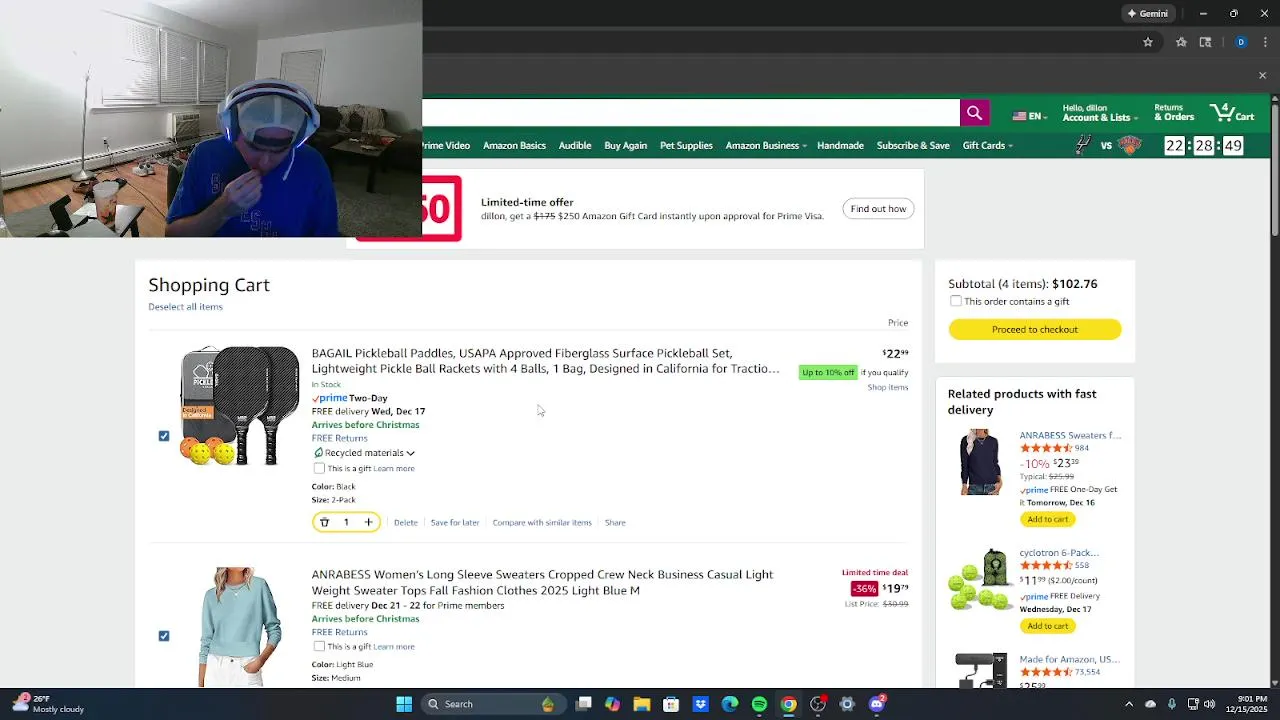Open the pickleball paddles product thumbnail
The image size is (1280, 720).
pos(240,406)
